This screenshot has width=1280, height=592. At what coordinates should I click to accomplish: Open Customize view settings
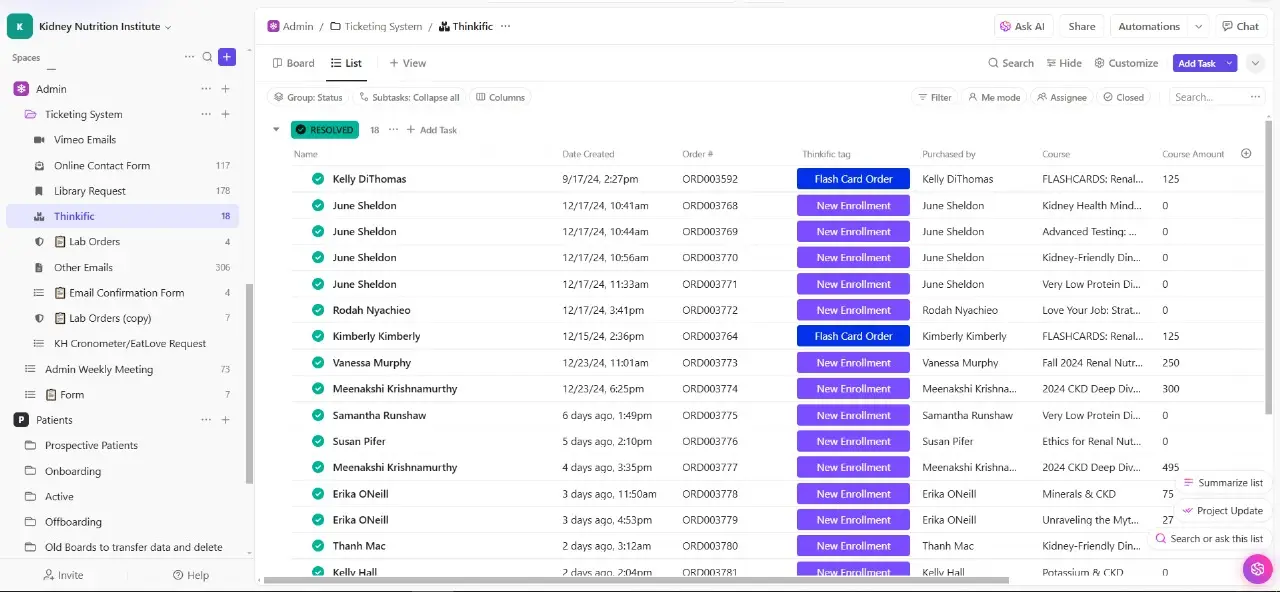pyautogui.click(x=1126, y=63)
